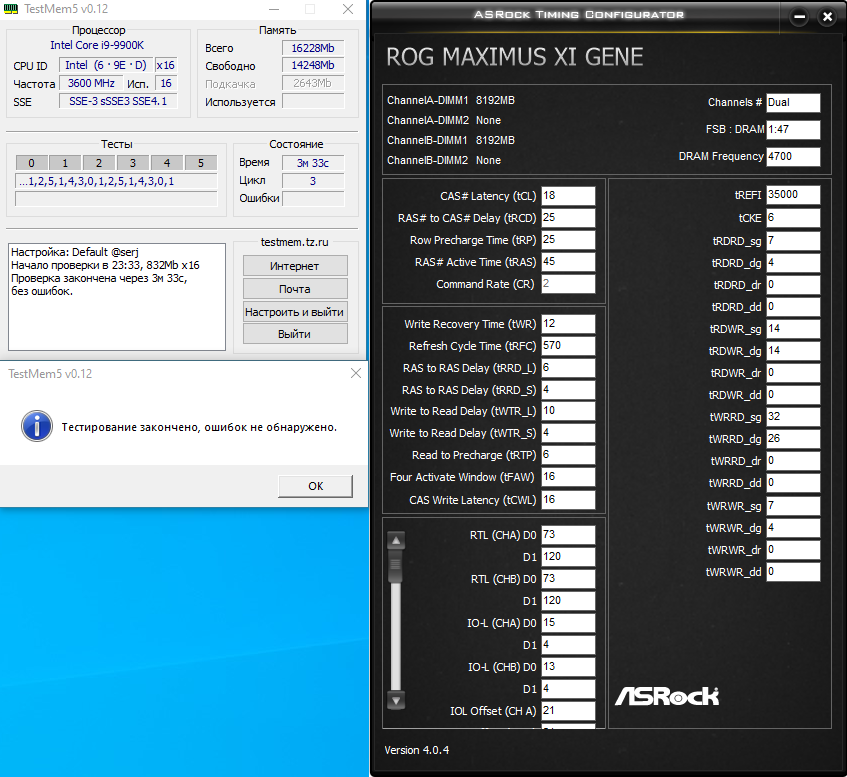
Task: Click the Настроить и выйти button
Action: tap(294, 312)
